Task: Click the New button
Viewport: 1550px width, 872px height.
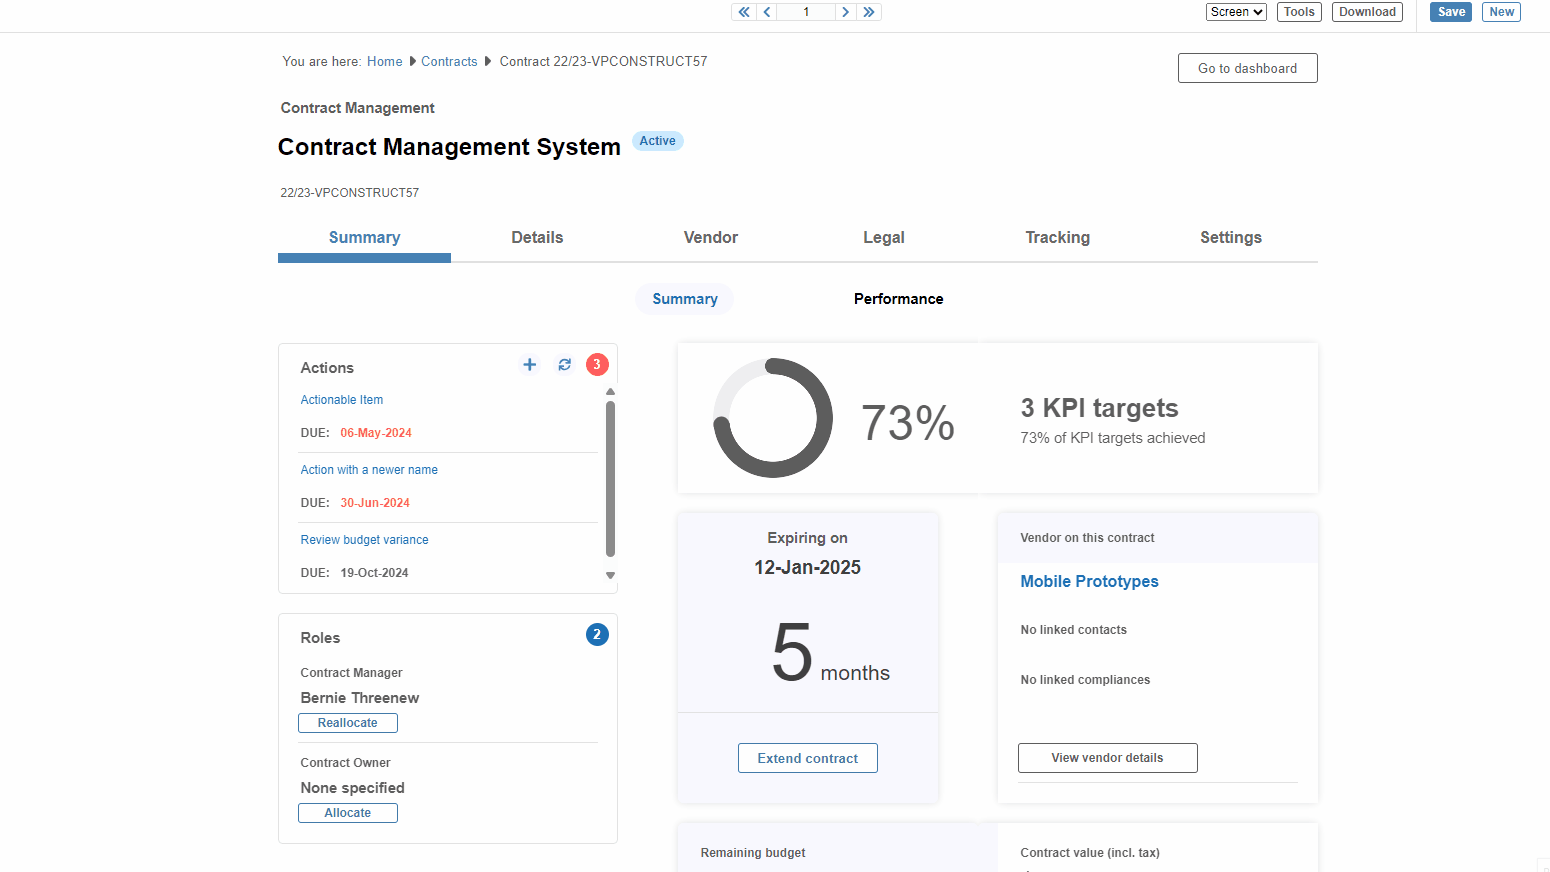Action: tap(1501, 12)
